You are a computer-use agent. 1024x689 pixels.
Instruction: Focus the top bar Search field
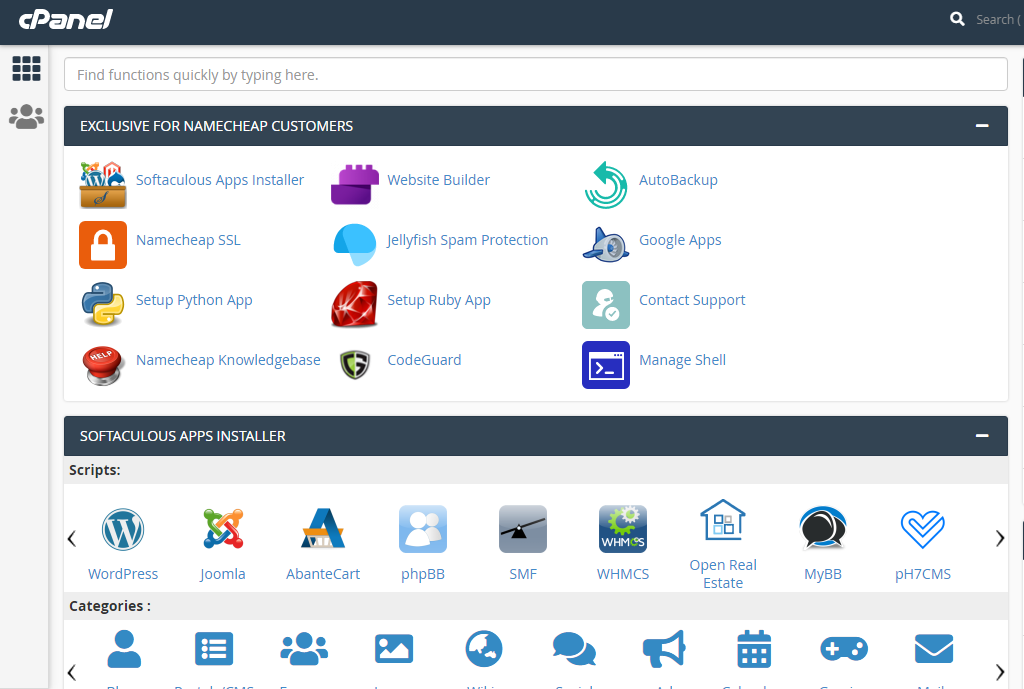point(999,20)
